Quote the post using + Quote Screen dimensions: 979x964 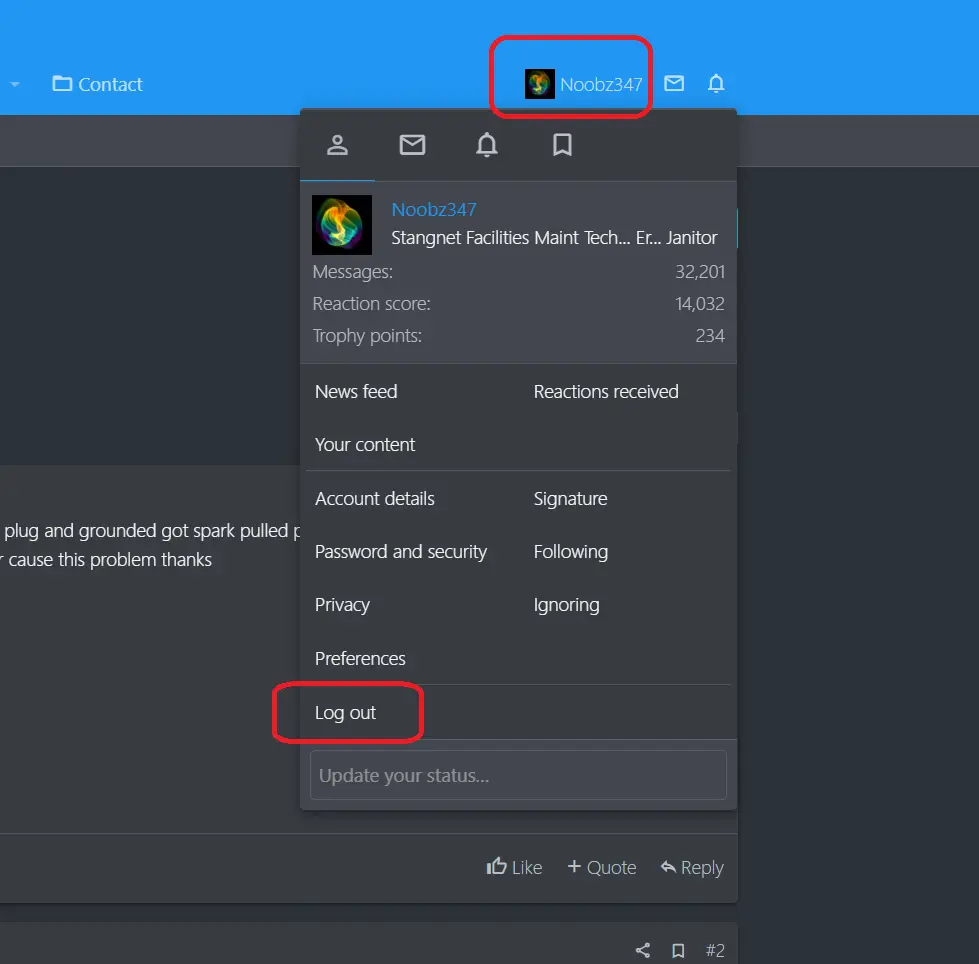coord(601,867)
